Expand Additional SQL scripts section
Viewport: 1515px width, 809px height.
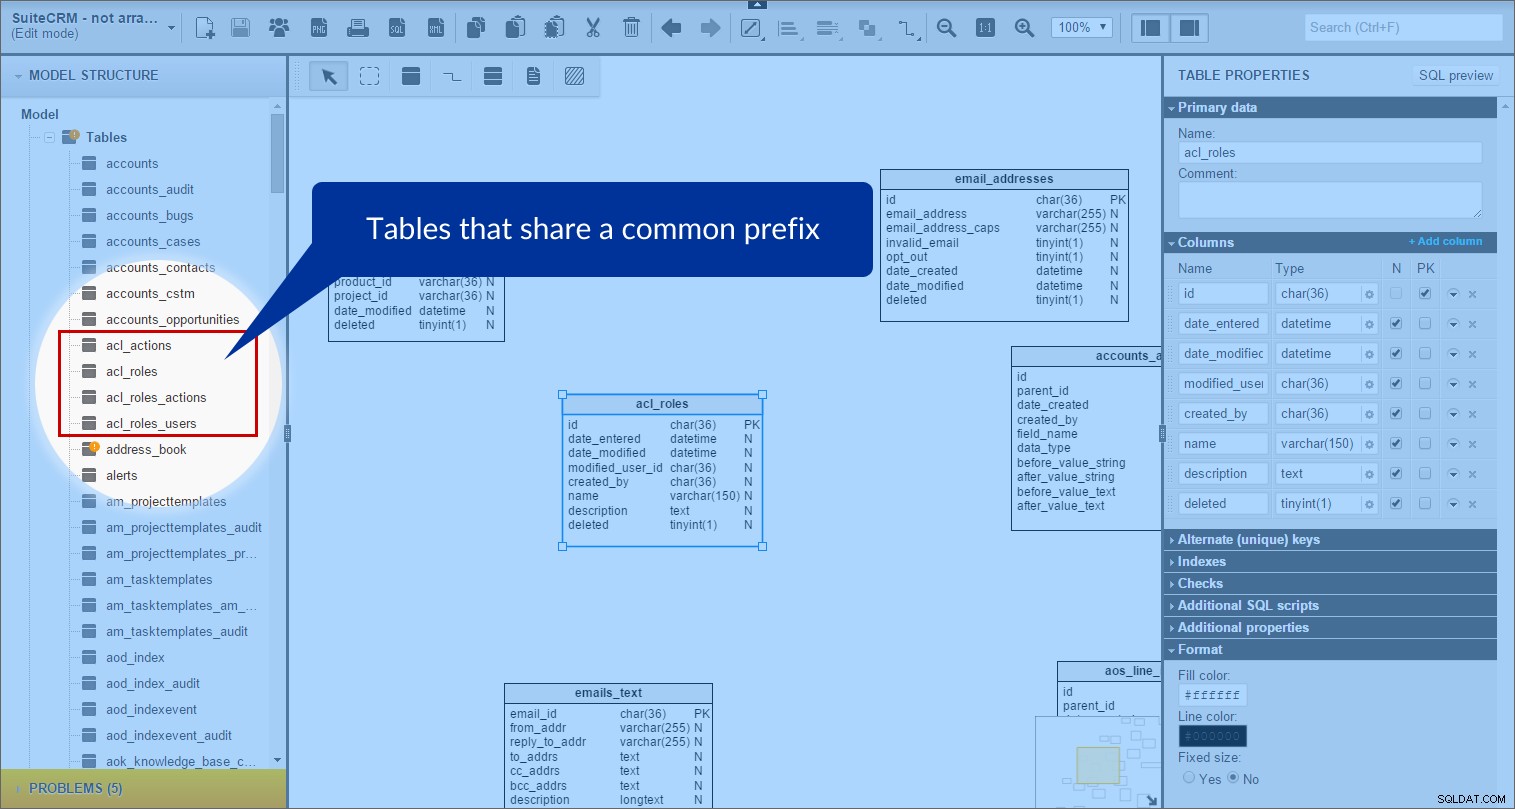tap(1330, 606)
